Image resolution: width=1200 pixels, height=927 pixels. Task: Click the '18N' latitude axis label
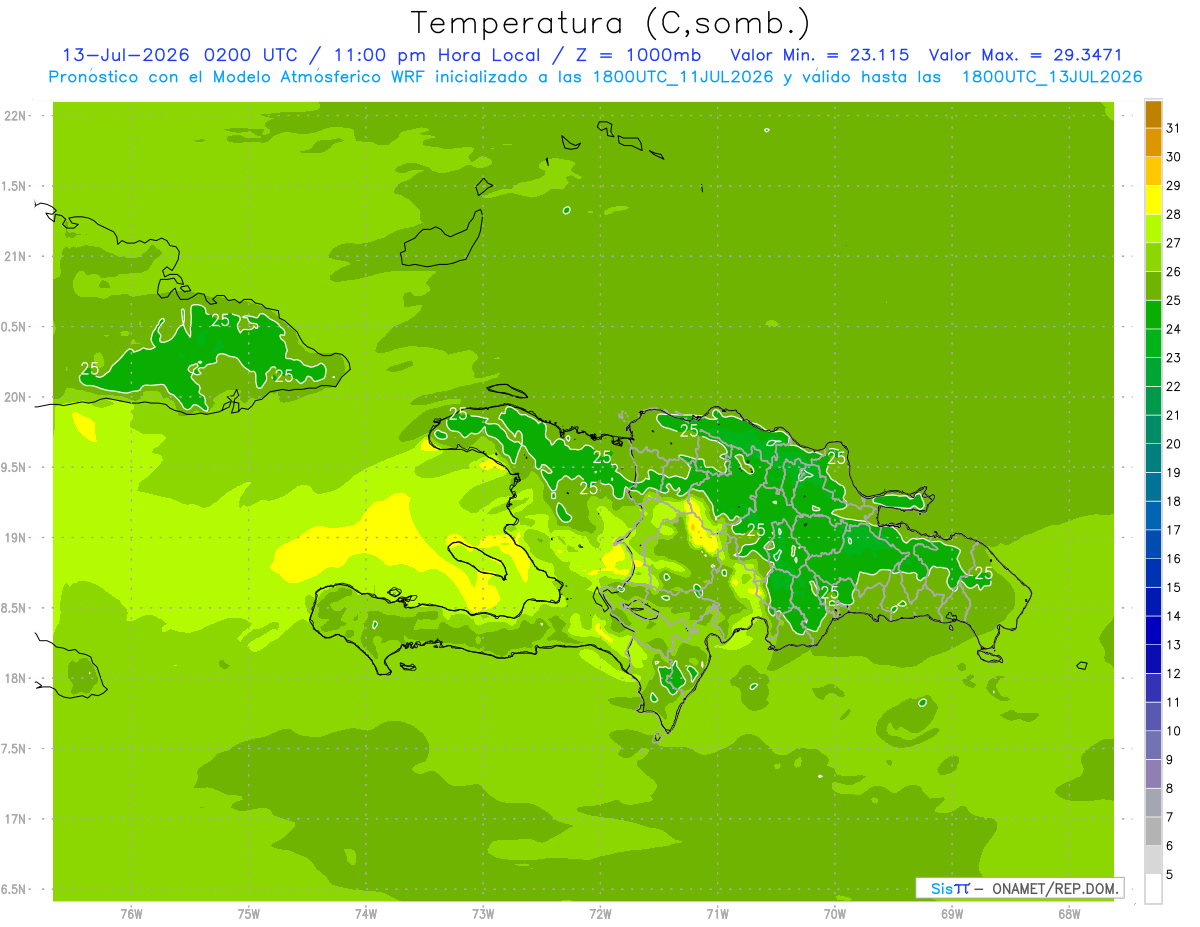[14, 678]
